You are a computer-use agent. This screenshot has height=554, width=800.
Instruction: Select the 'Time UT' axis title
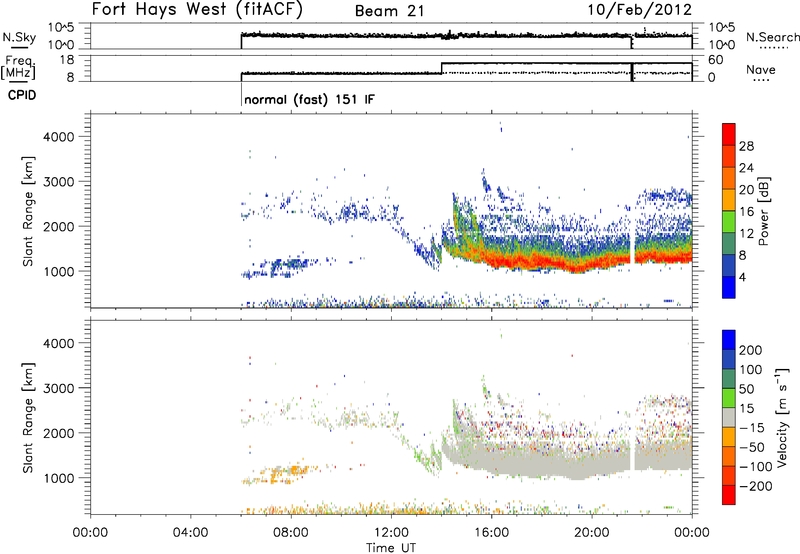[391, 548]
